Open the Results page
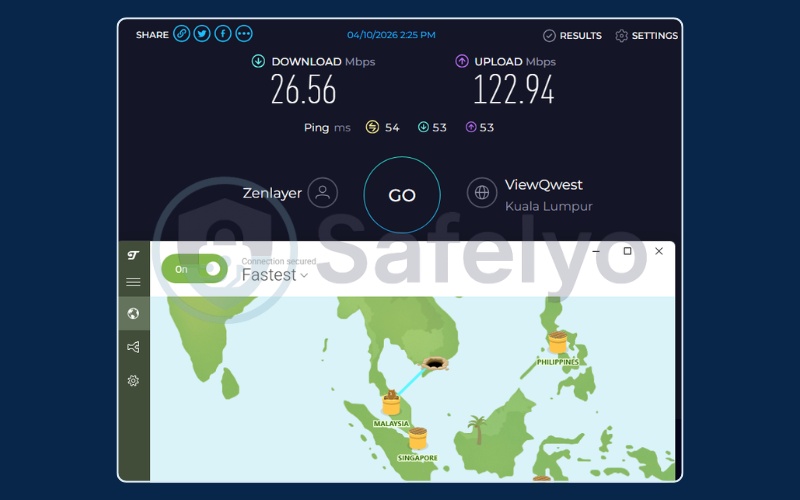 tap(572, 35)
